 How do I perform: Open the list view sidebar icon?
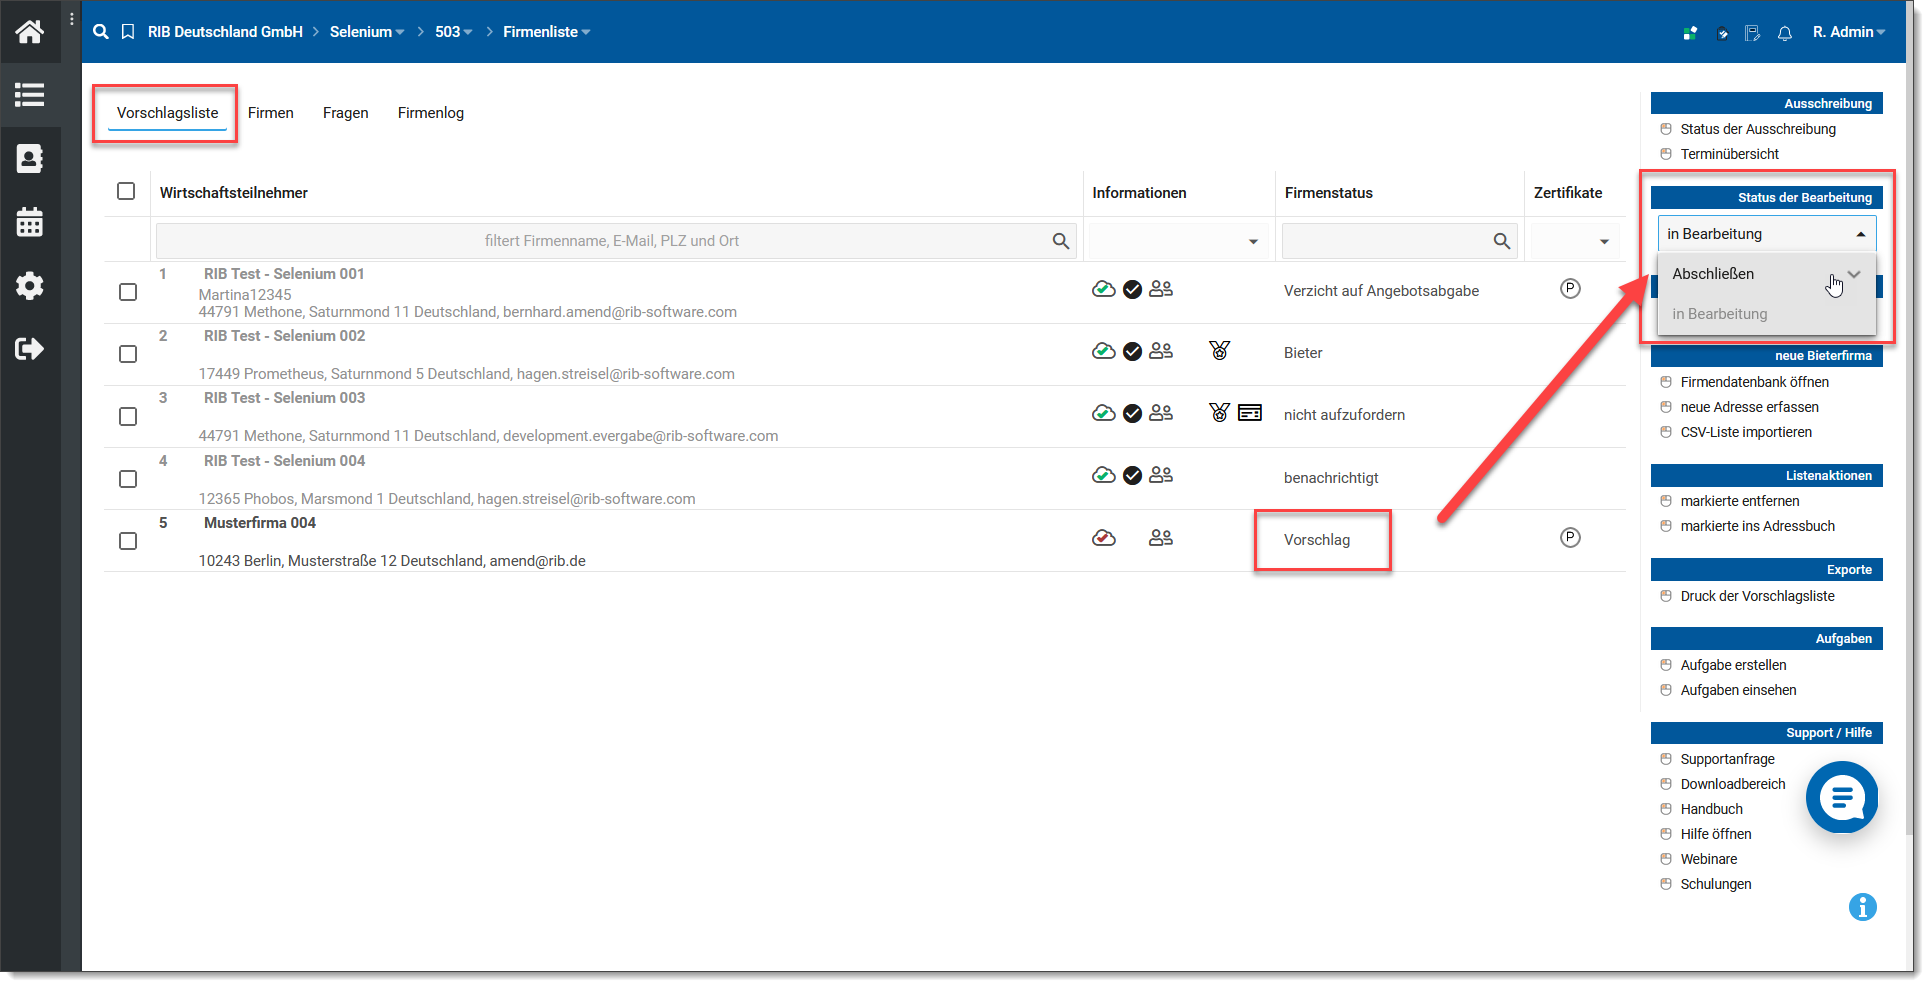tap(30, 95)
